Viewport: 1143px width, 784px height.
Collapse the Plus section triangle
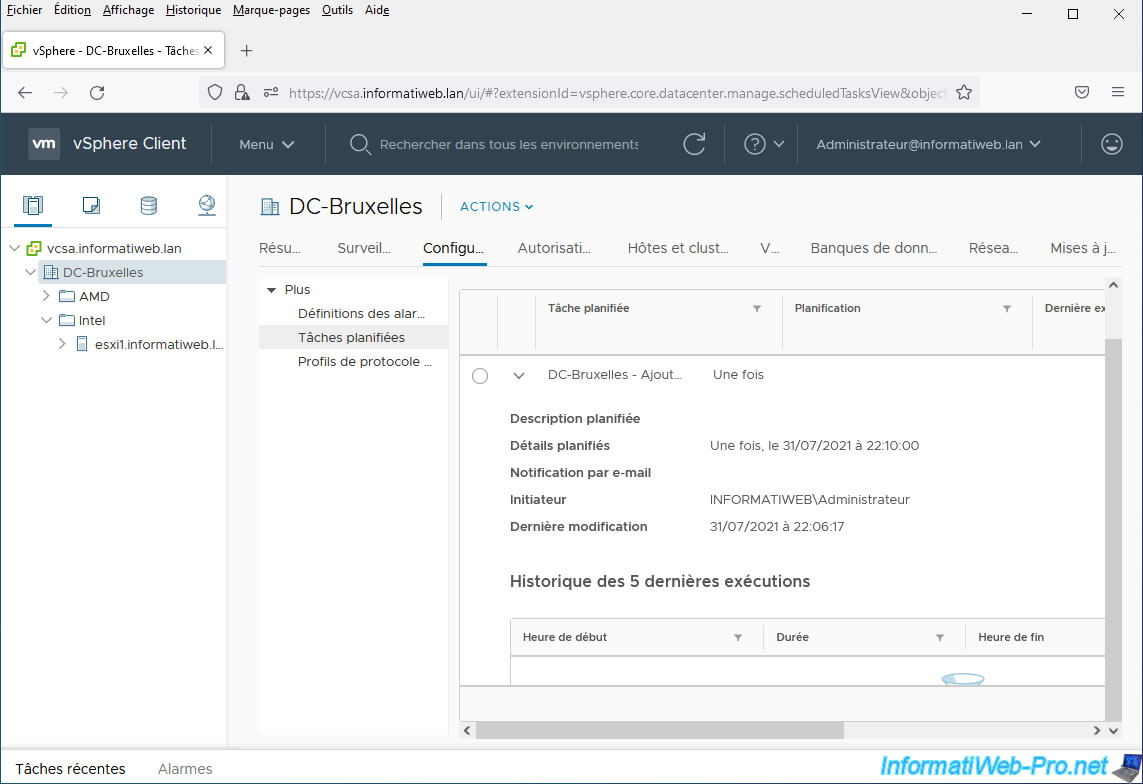click(x=271, y=290)
